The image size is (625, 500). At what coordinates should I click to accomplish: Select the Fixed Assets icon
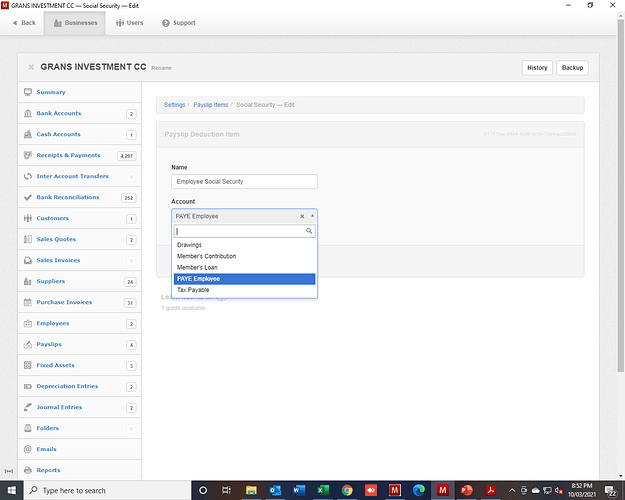(28, 365)
